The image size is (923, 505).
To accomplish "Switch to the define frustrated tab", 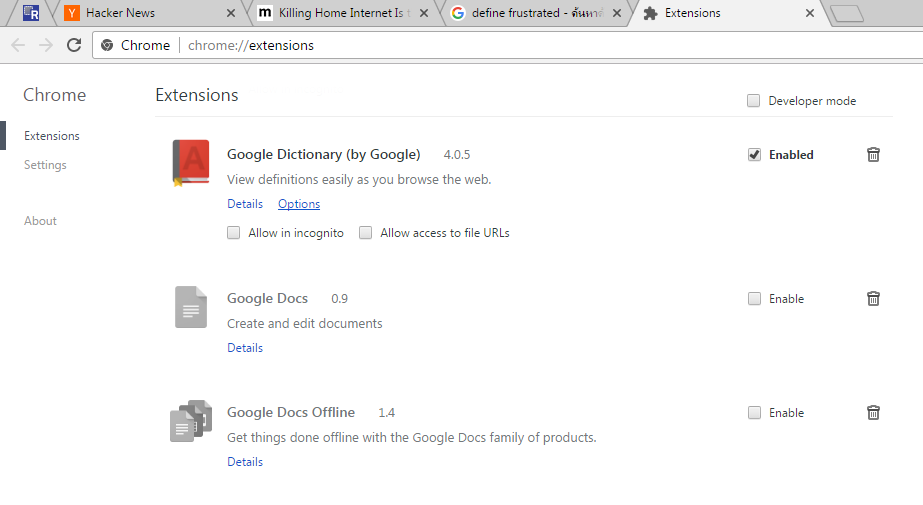I will (x=530, y=13).
